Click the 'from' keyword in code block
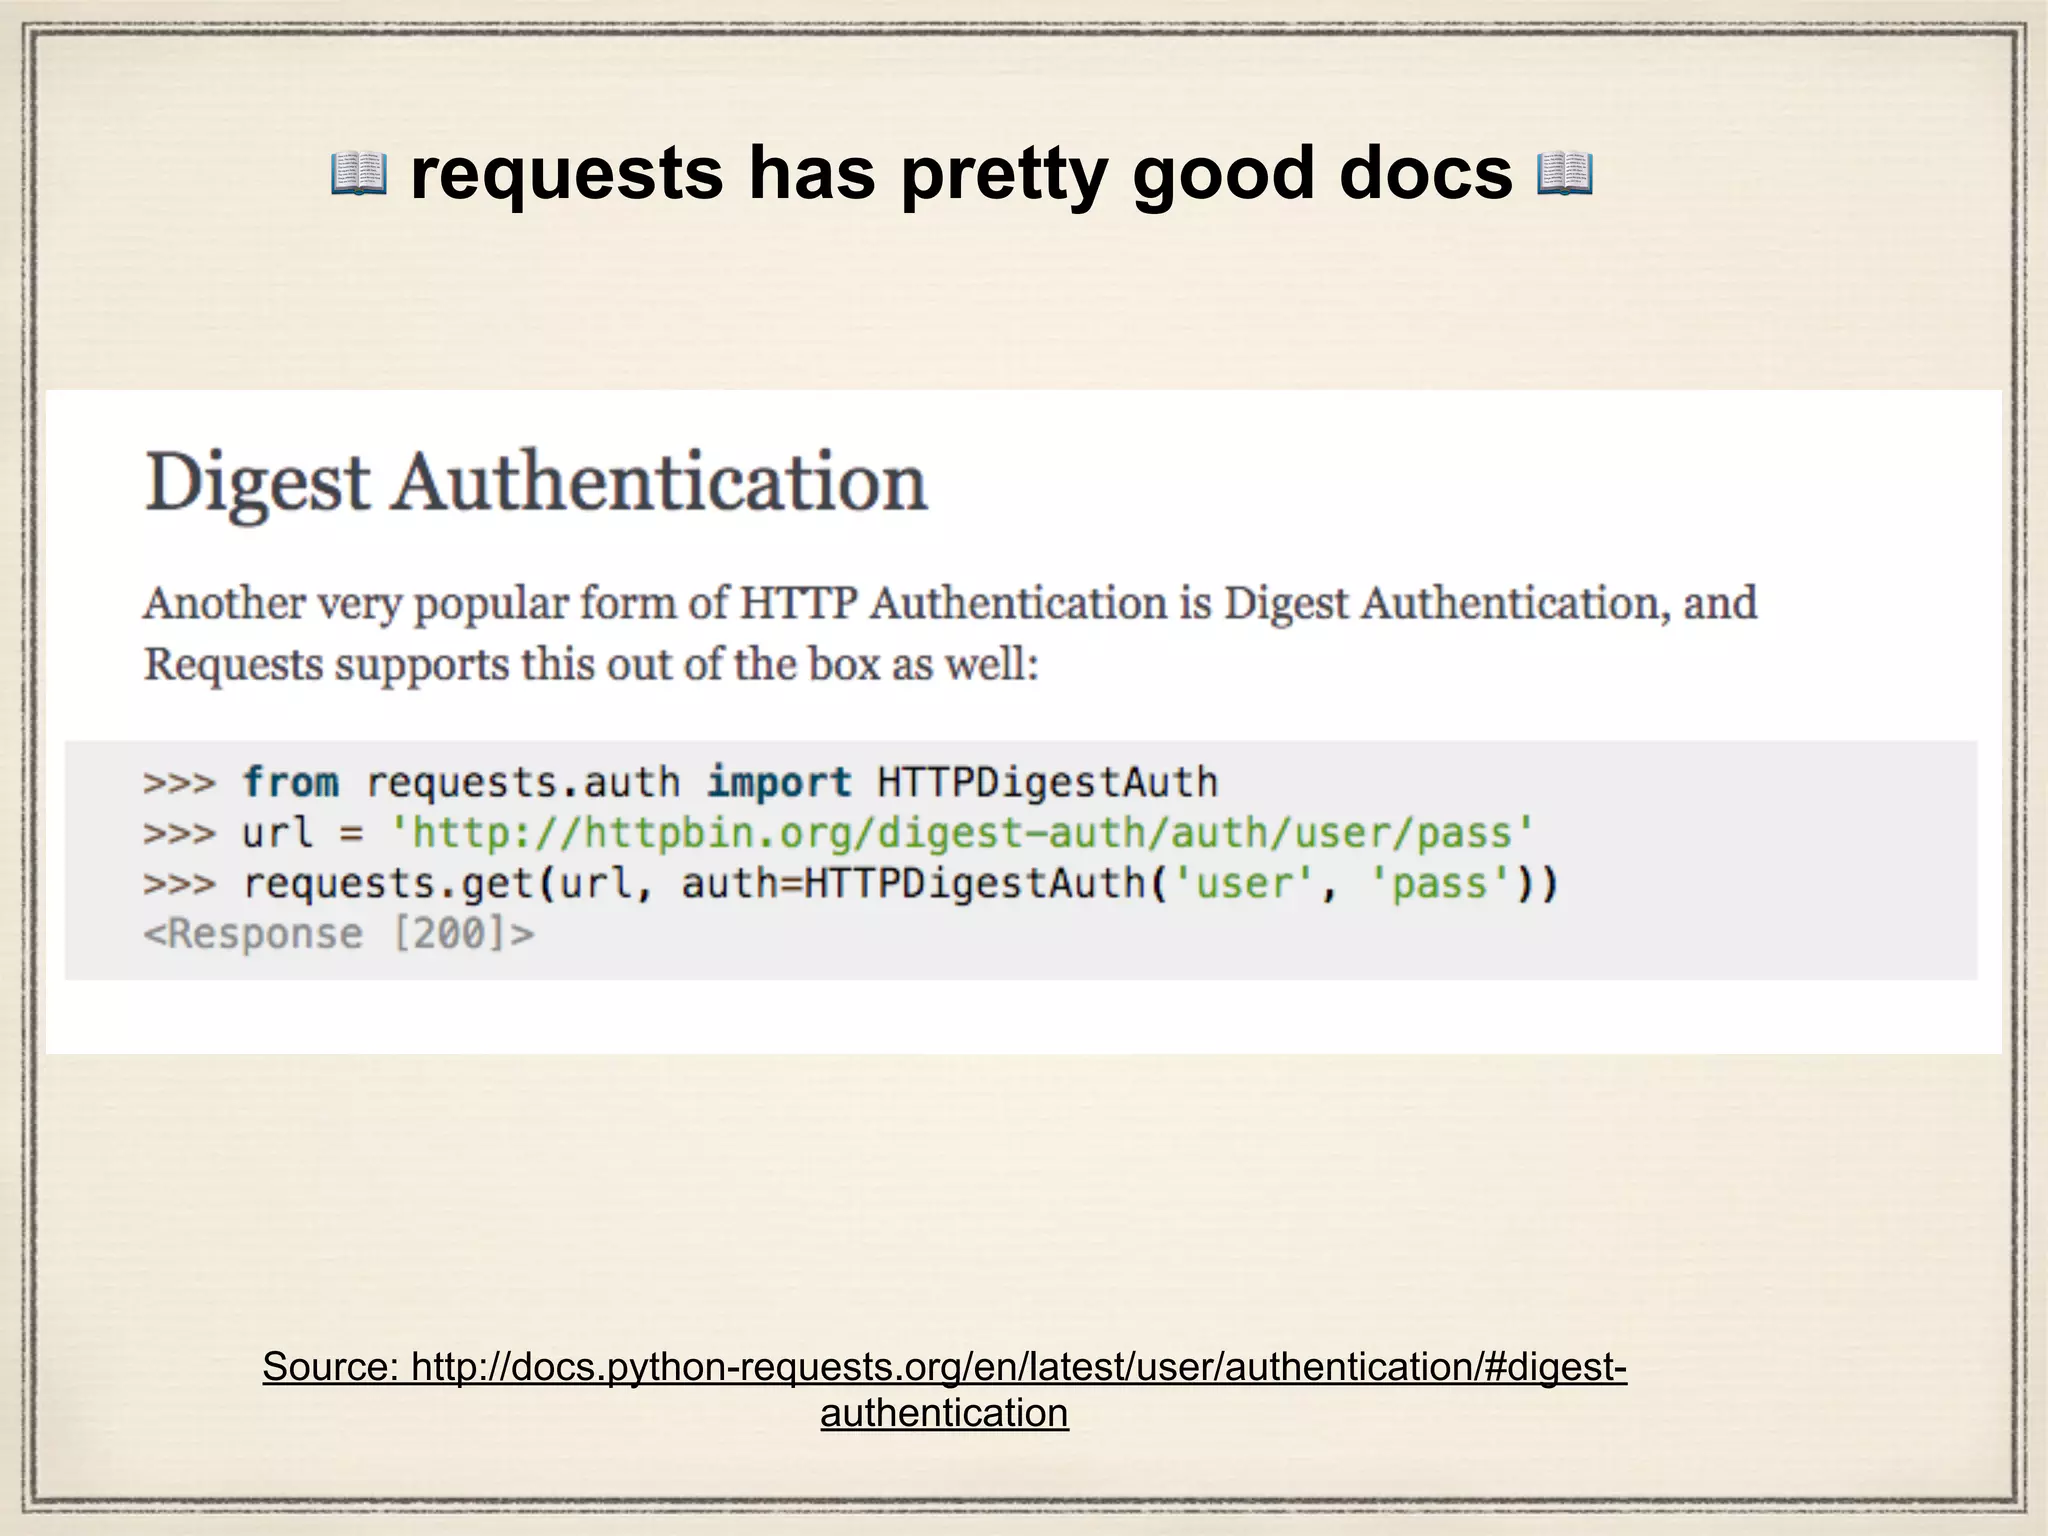Image resolution: width=2048 pixels, height=1536 pixels. (290, 782)
